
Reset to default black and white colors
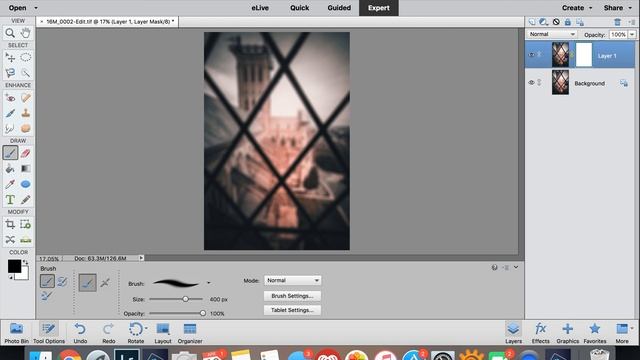click(x=11, y=278)
